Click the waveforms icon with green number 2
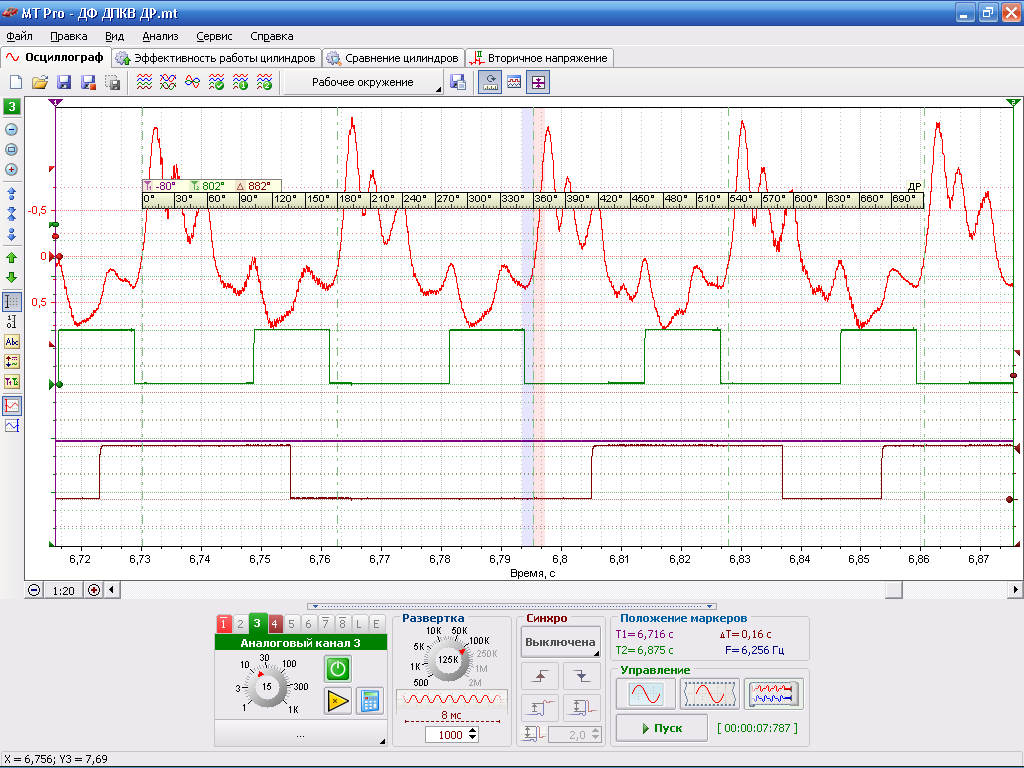Screen dimensions: 1024x768 coord(264,82)
